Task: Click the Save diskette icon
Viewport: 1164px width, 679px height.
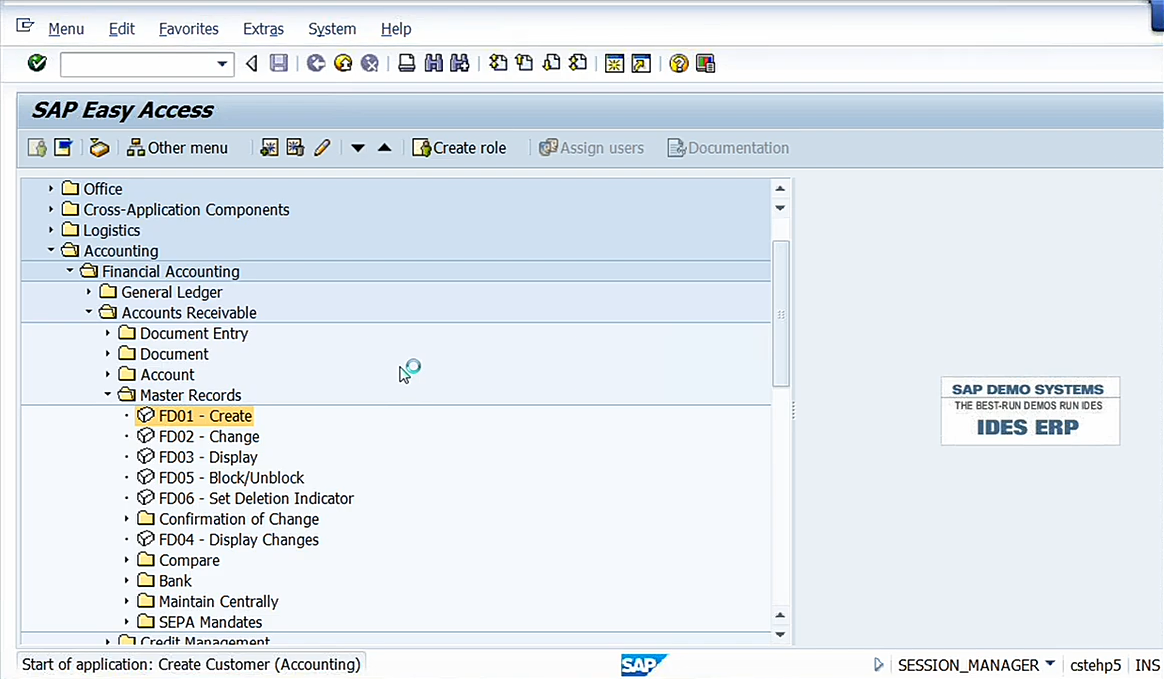Action: tap(278, 63)
